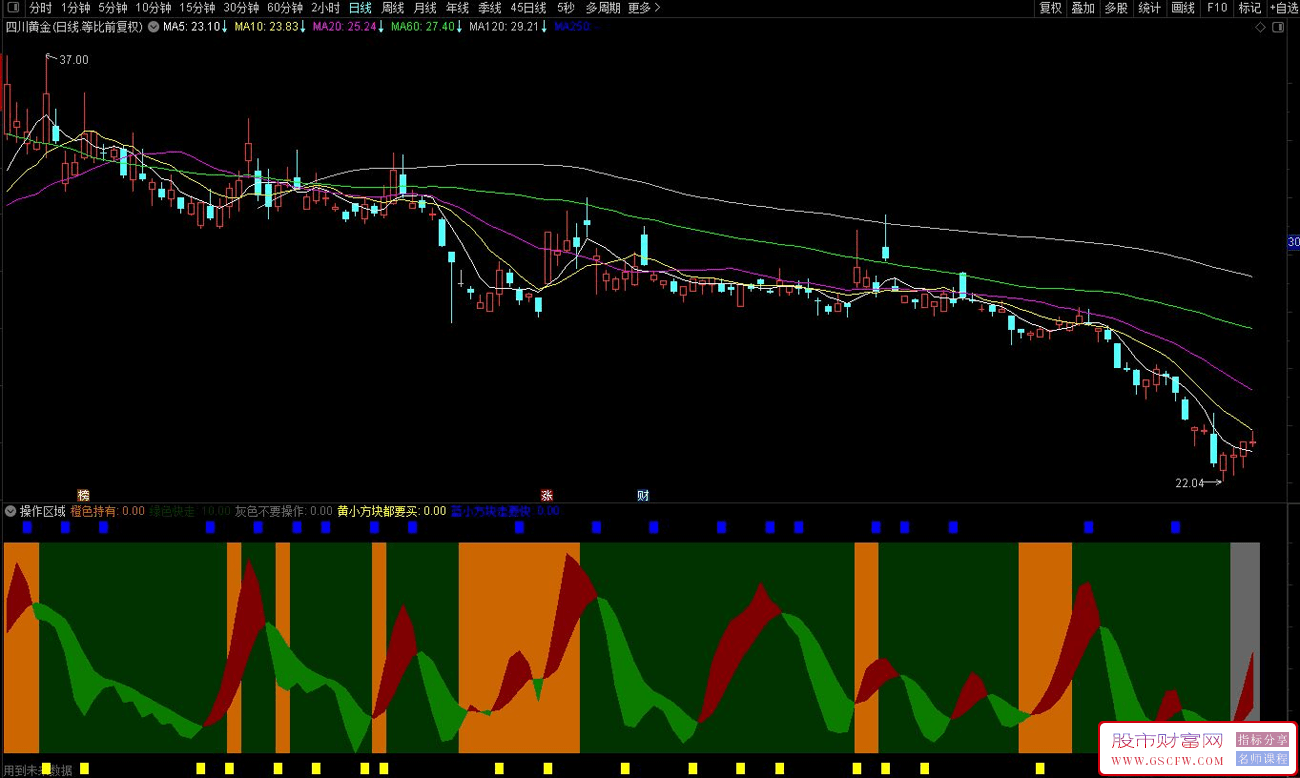Screen dimensions: 1300x778
Task: Click the 复权 button
Action: pos(1050,8)
